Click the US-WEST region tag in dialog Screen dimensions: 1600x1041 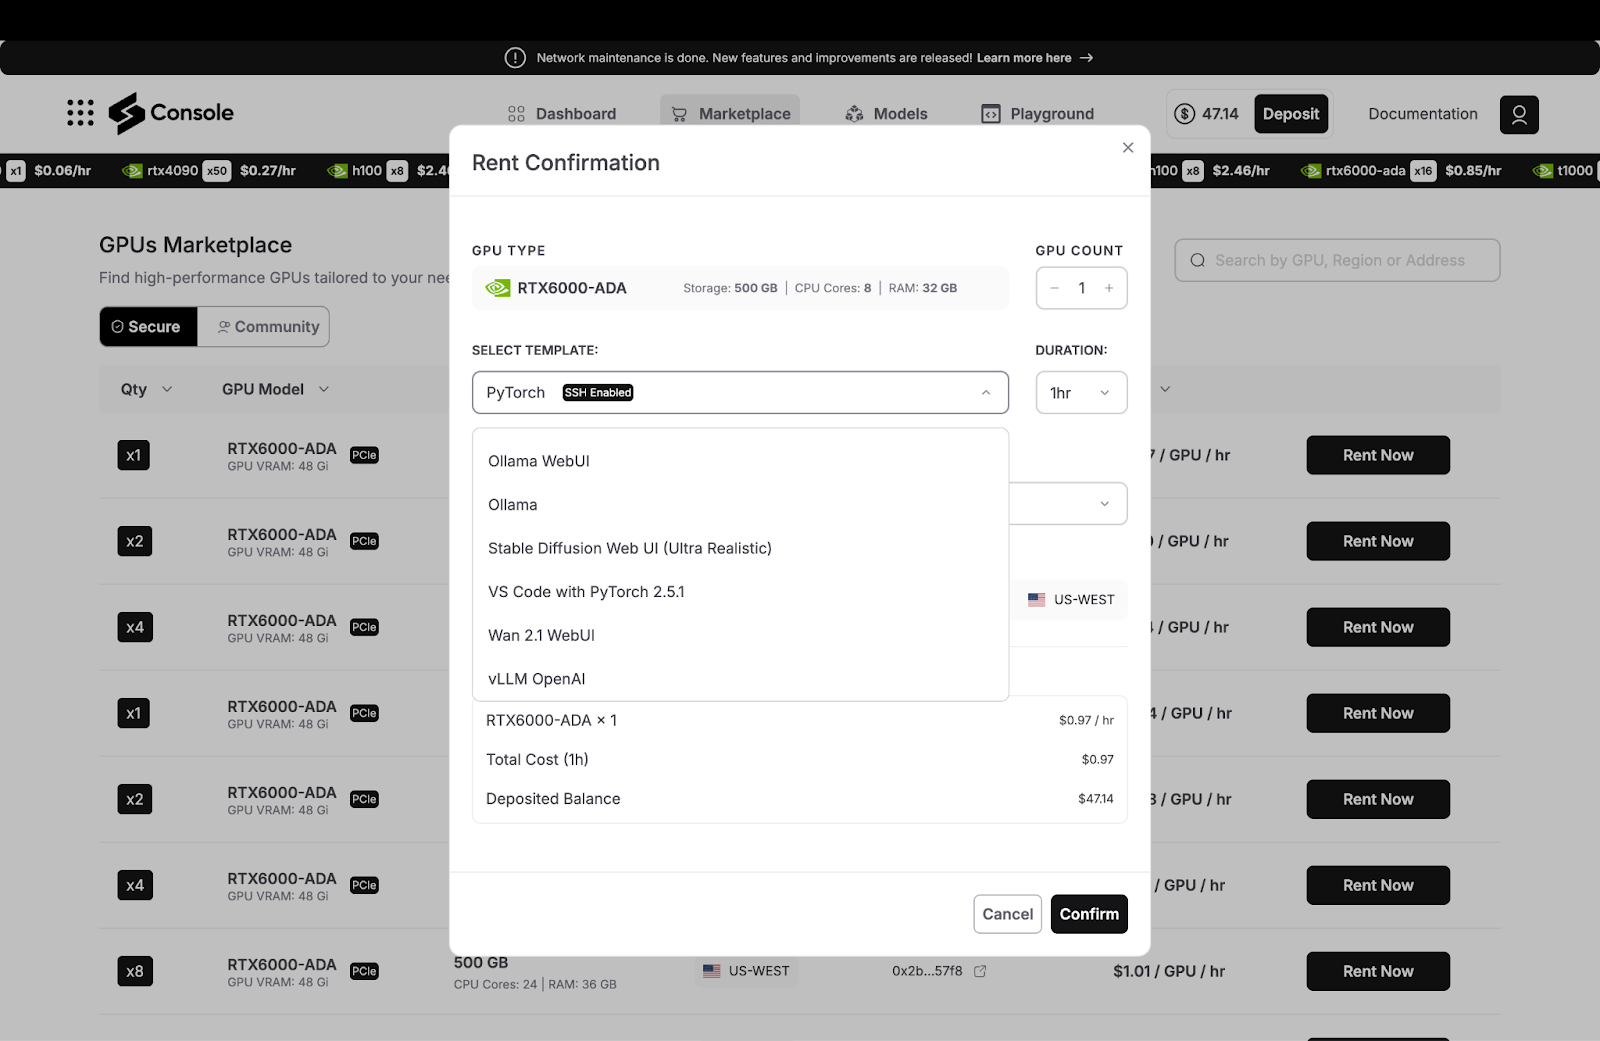tap(1070, 600)
